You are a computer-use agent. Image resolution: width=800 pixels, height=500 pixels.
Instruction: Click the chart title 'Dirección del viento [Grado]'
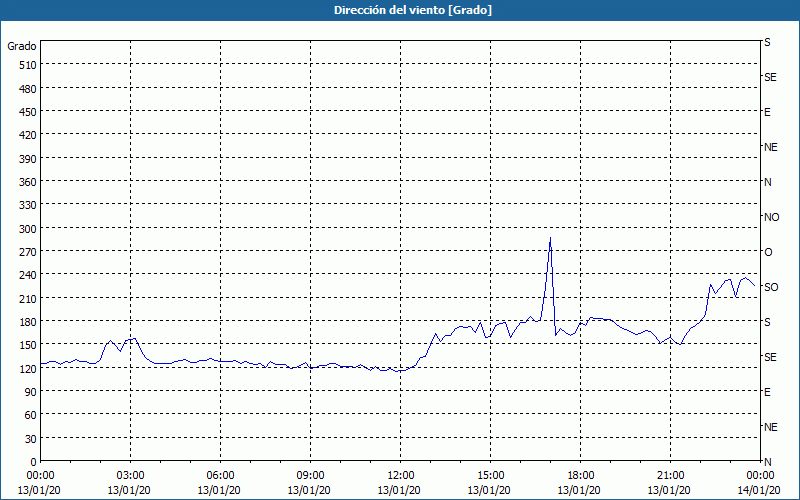(413, 10)
